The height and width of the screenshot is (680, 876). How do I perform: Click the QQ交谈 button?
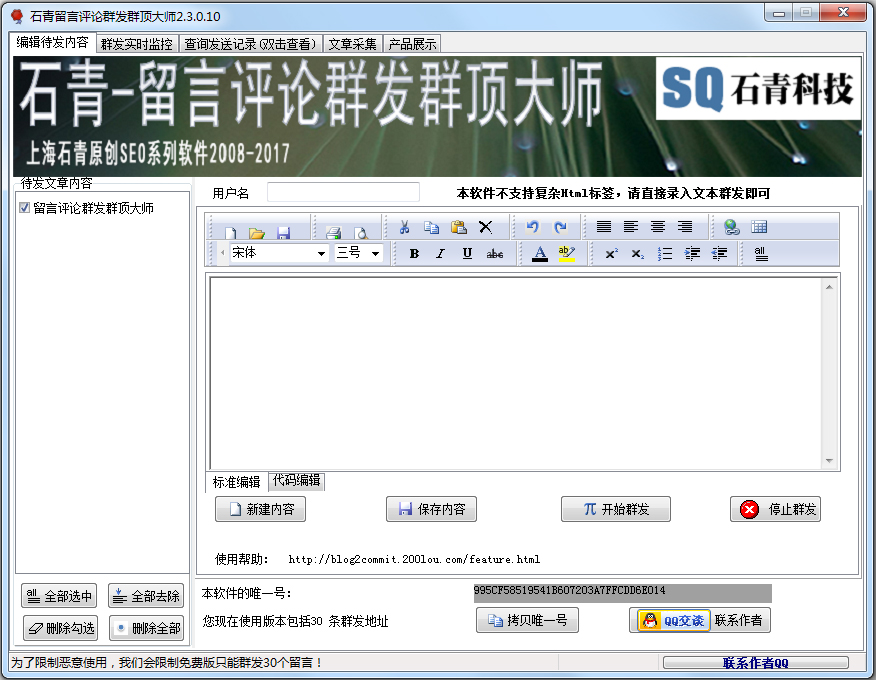[x=674, y=620]
